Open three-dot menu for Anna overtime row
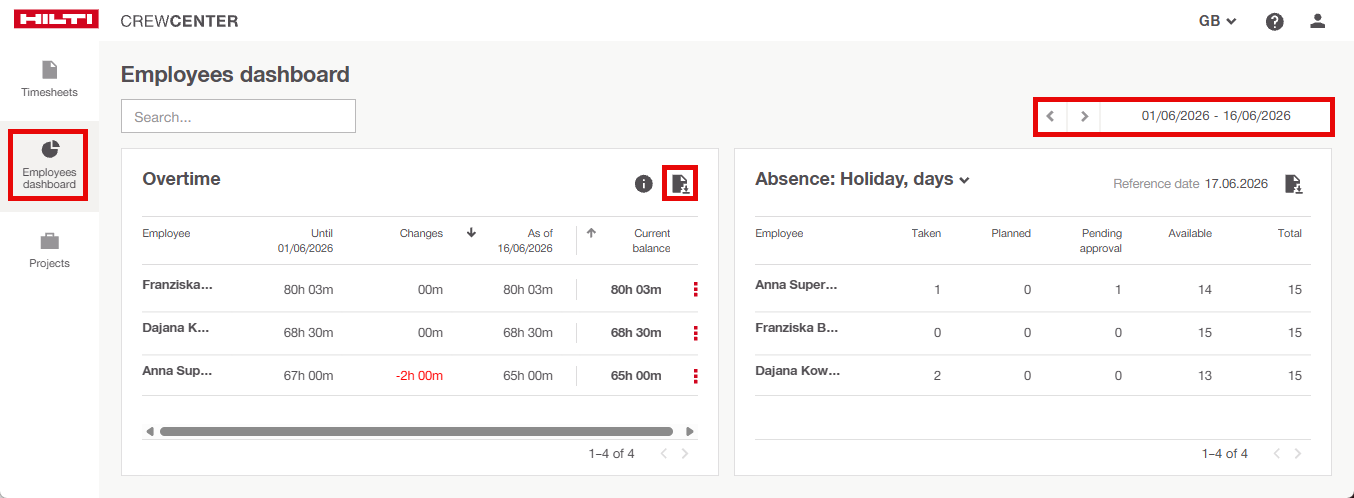1354x498 pixels. pos(695,376)
